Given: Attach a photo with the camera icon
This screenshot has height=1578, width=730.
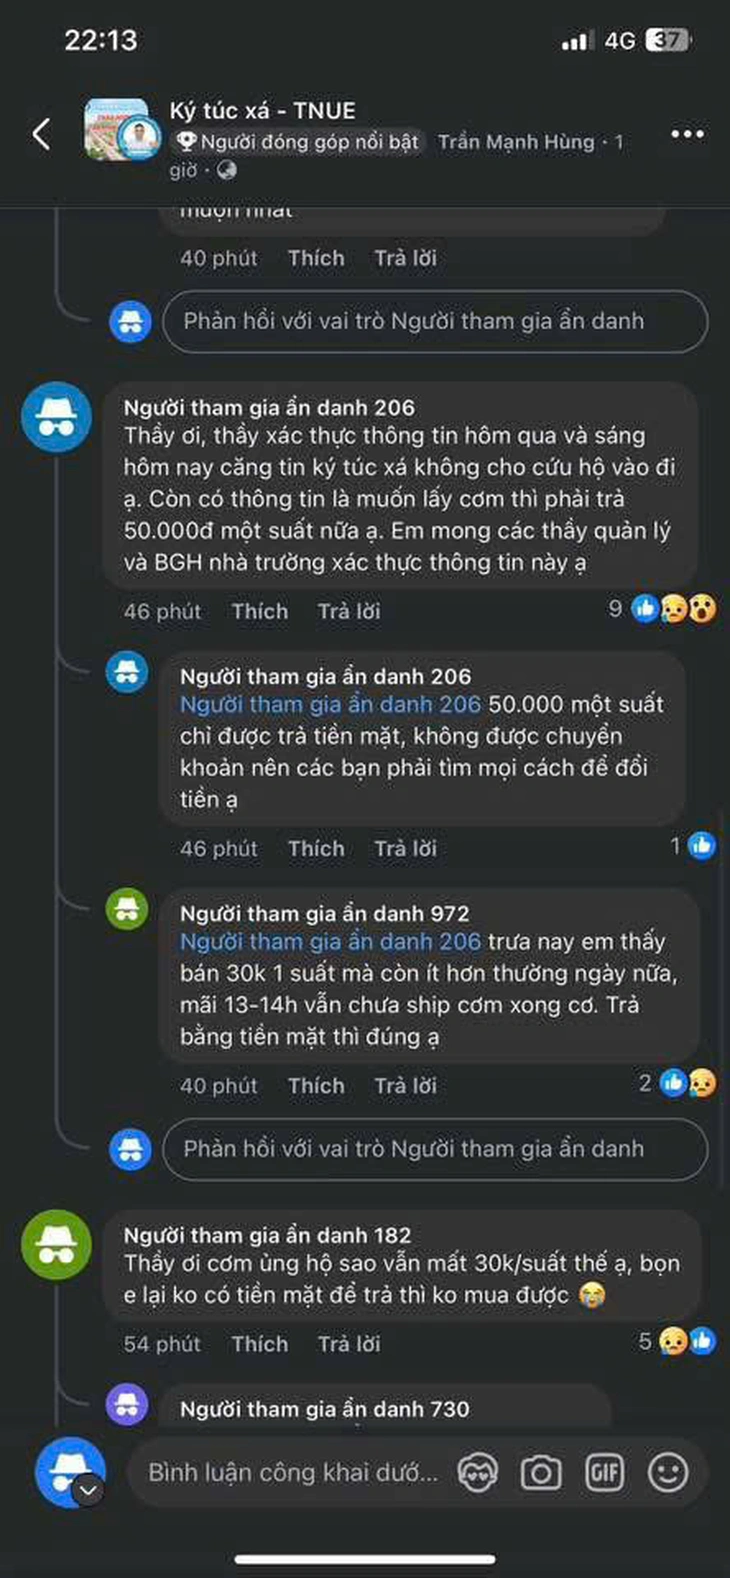Looking at the screenshot, I should [541, 1472].
